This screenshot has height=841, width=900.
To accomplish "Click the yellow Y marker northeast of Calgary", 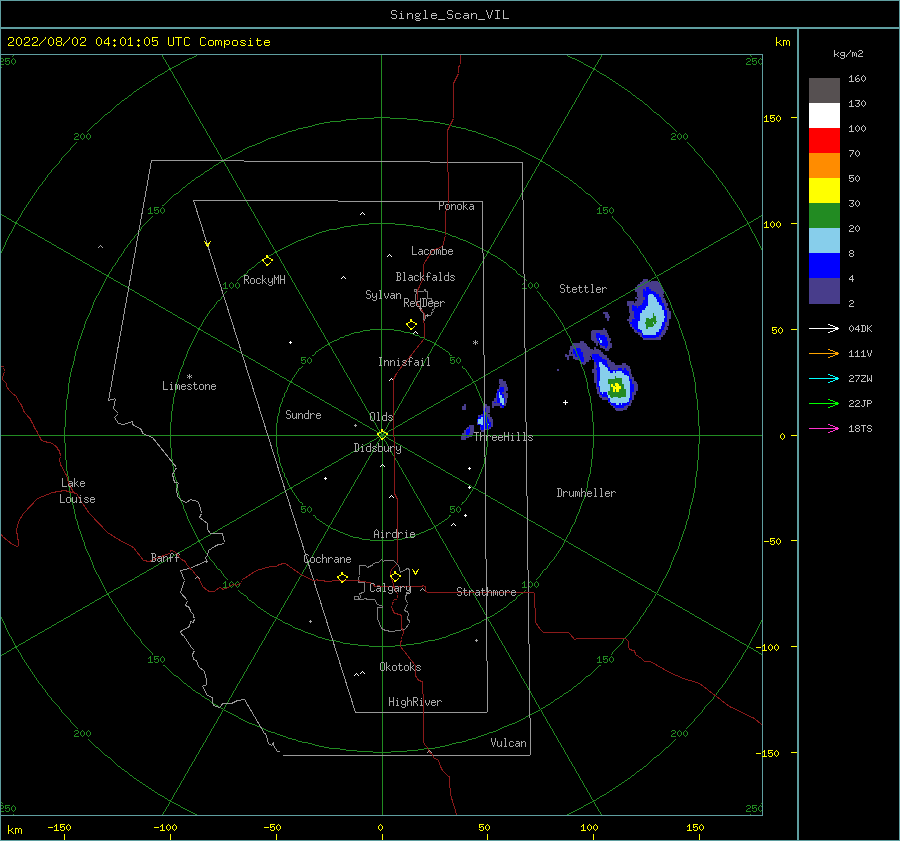I will coord(416,572).
